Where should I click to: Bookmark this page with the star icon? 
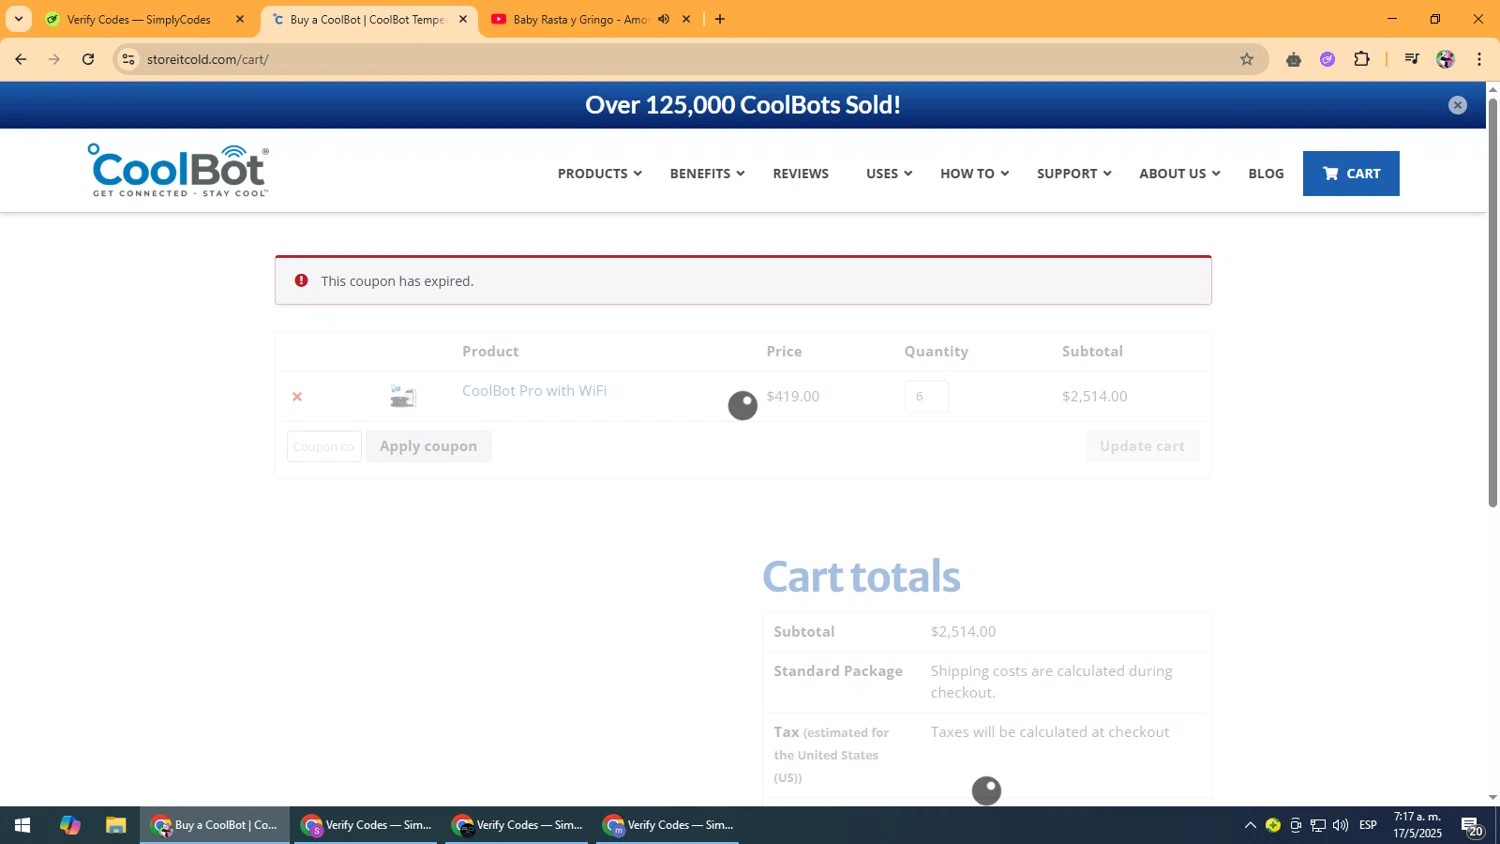pyautogui.click(x=1246, y=59)
